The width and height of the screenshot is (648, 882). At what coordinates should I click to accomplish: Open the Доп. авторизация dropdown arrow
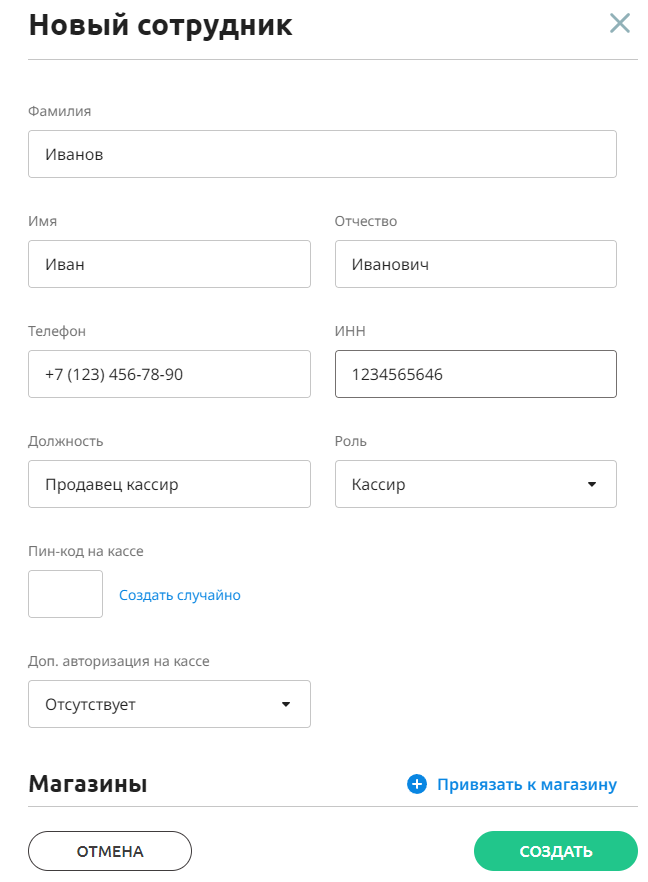pyautogui.click(x=286, y=704)
